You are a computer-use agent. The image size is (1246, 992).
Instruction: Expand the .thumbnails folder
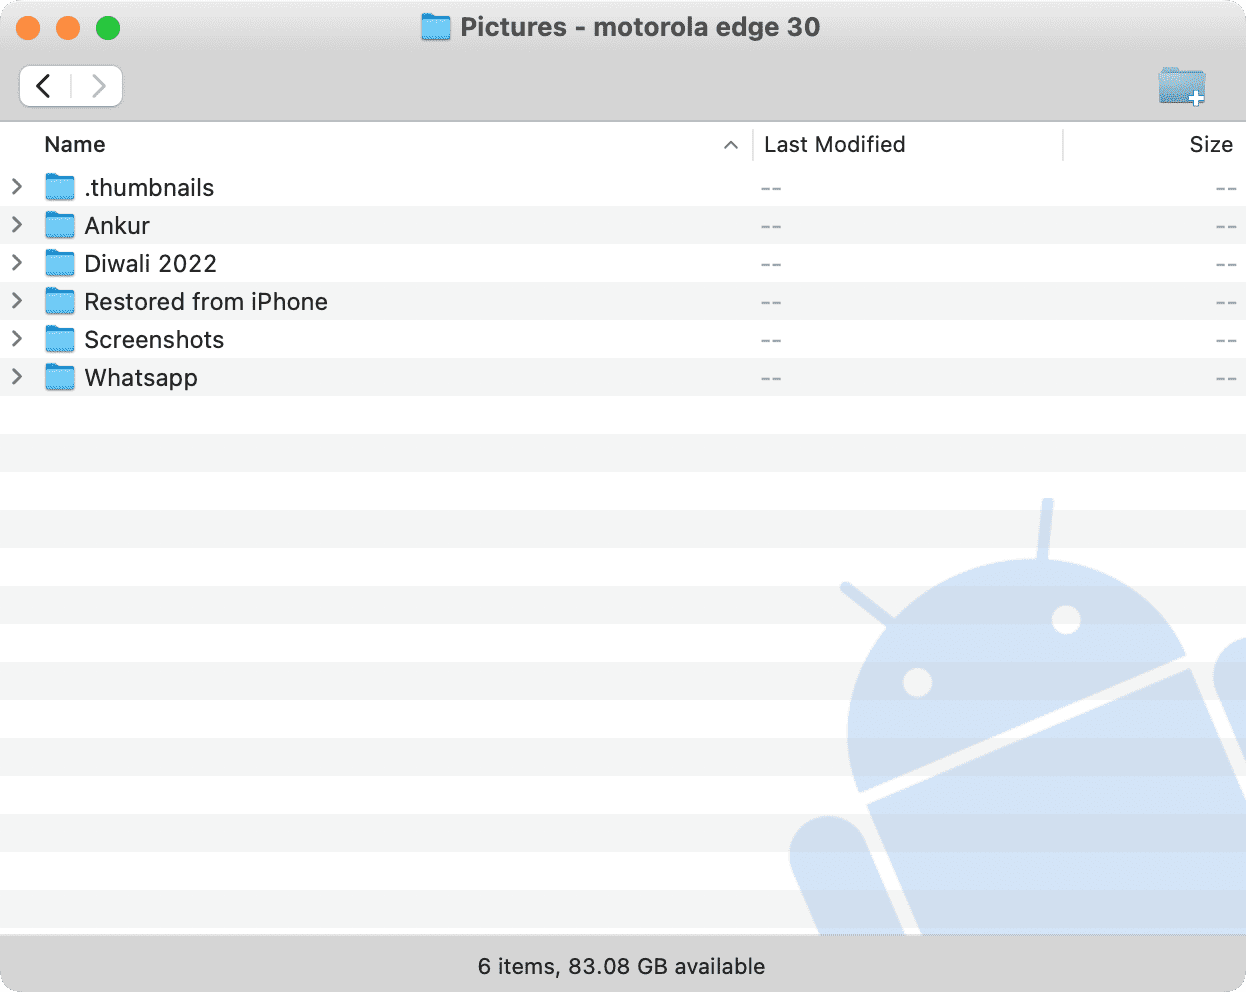pyautogui.click(x=17, y=187)
